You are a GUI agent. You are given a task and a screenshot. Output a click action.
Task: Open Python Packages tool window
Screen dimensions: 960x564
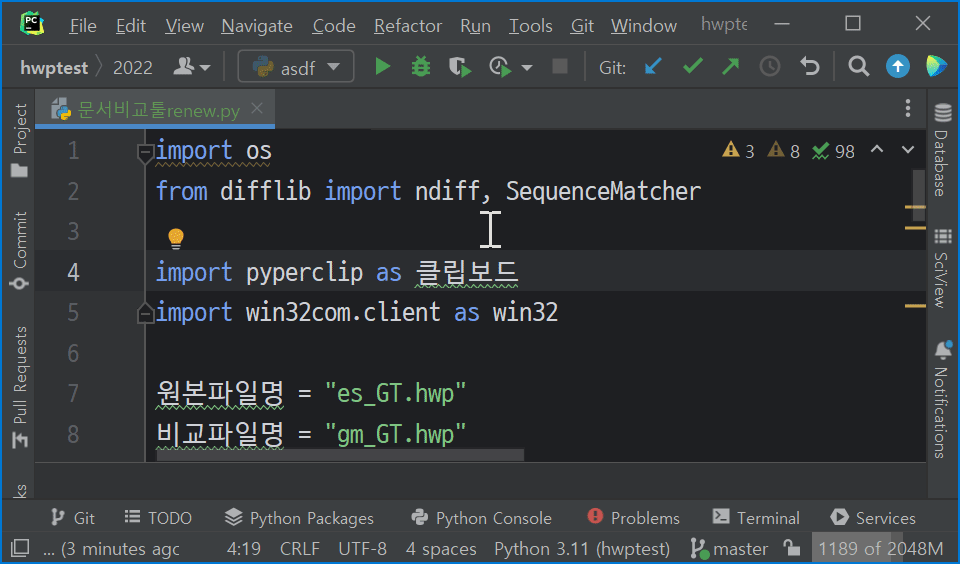pyautogui.click(x=299, y=518)
